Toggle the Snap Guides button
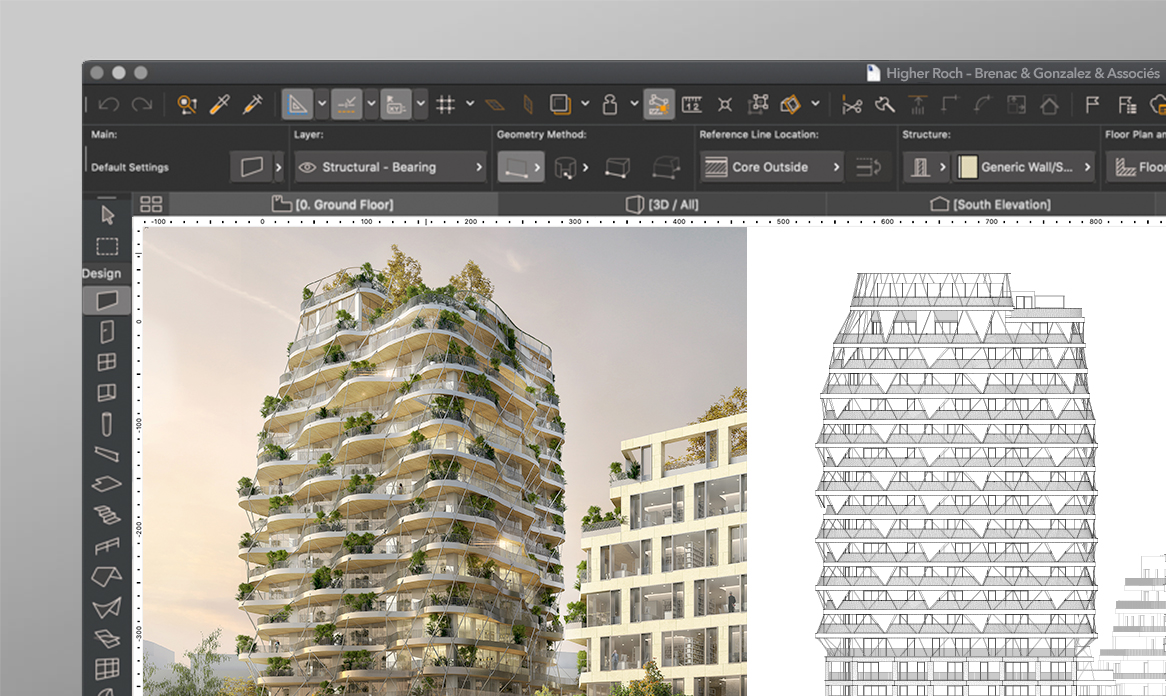This screenshot has width=1166, height=696. pyautogui.click(x=347, y=105)
